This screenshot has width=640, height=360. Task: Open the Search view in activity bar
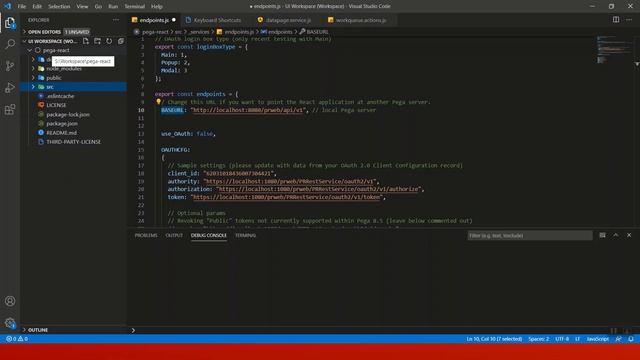click(10, 44)
